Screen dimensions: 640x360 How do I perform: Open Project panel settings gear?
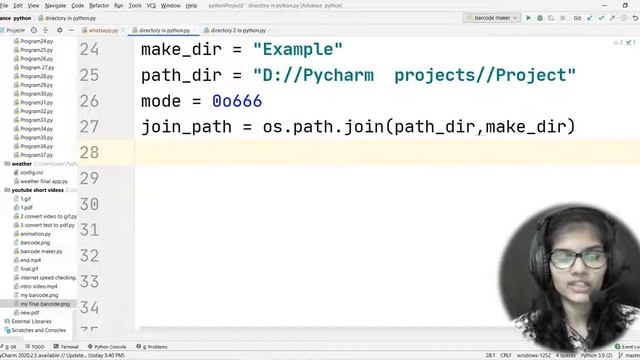point(60,30)
